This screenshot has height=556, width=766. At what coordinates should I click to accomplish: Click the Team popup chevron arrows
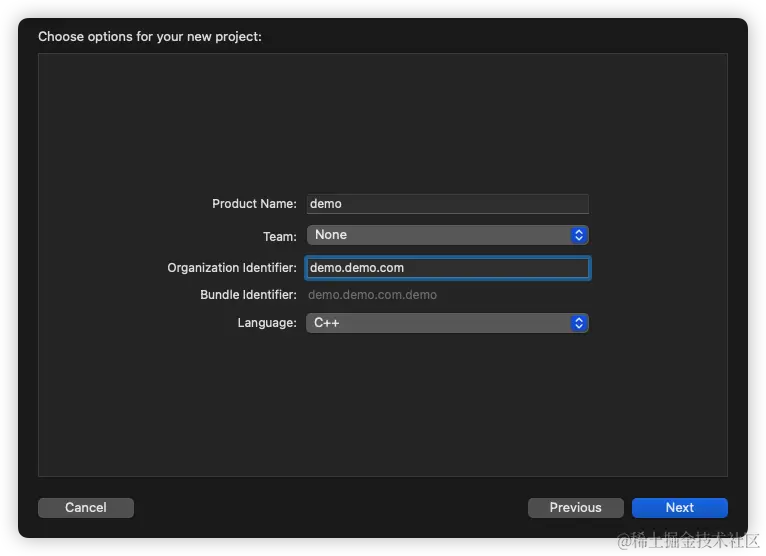pyautogui.click(x=578, y=235)
